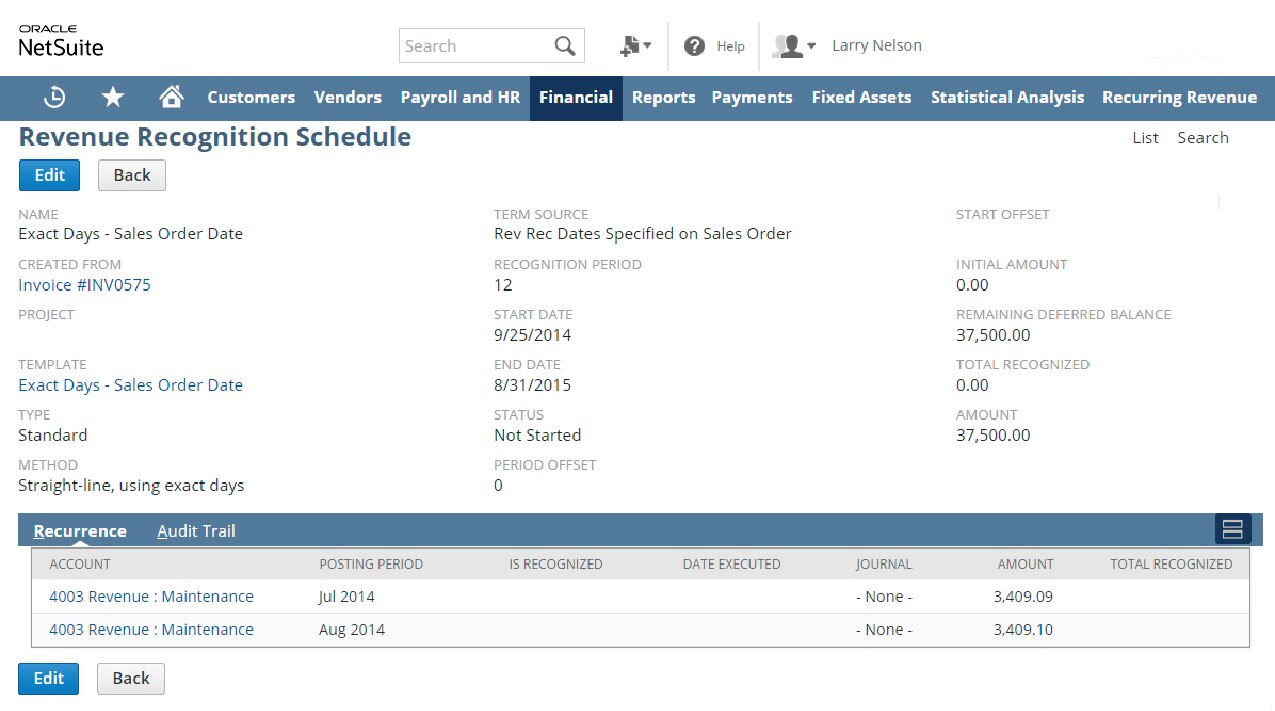Expand the Create New dropdown arrow
Viewport: 1275px width, 711px height.
coord(649,45)
